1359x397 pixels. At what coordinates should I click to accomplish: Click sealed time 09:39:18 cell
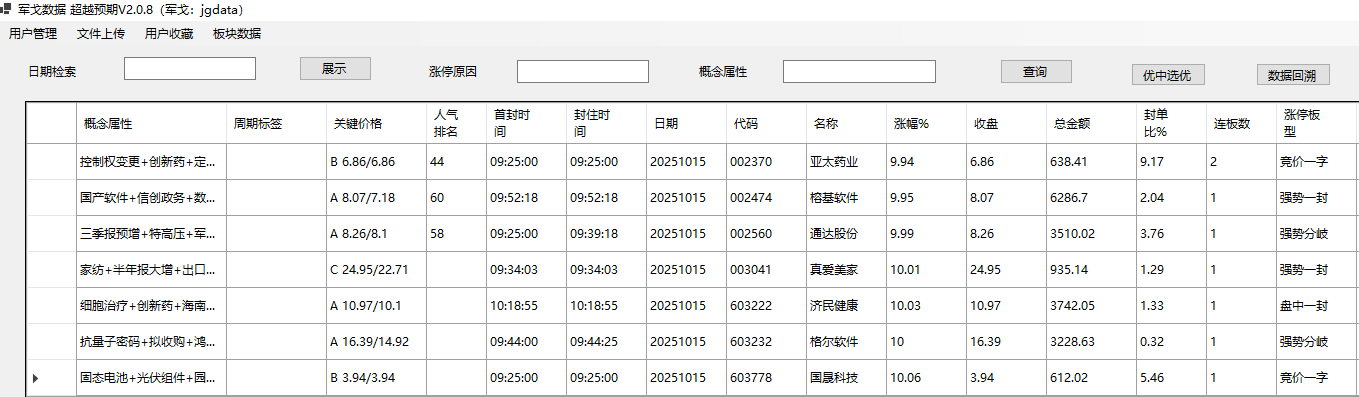tap(607, 234)
